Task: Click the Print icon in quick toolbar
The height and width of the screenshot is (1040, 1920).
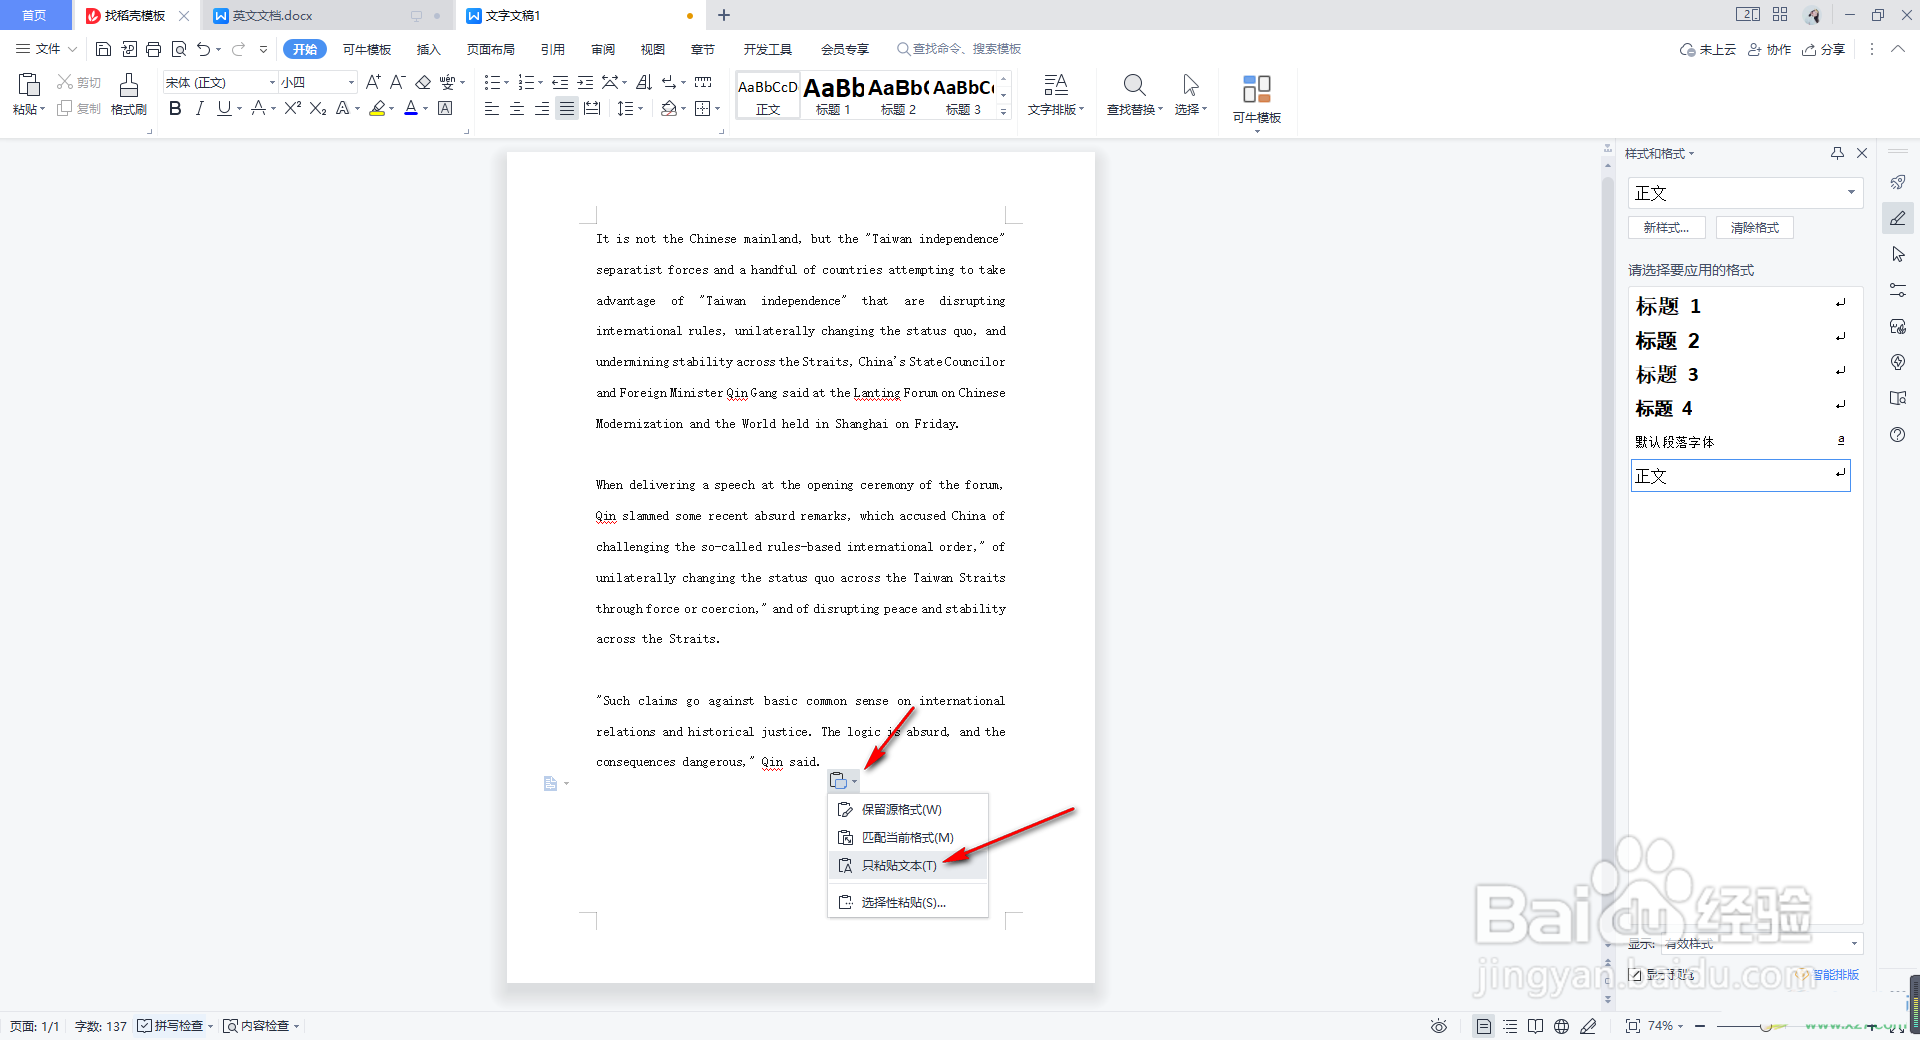Action: coord(153,49)
